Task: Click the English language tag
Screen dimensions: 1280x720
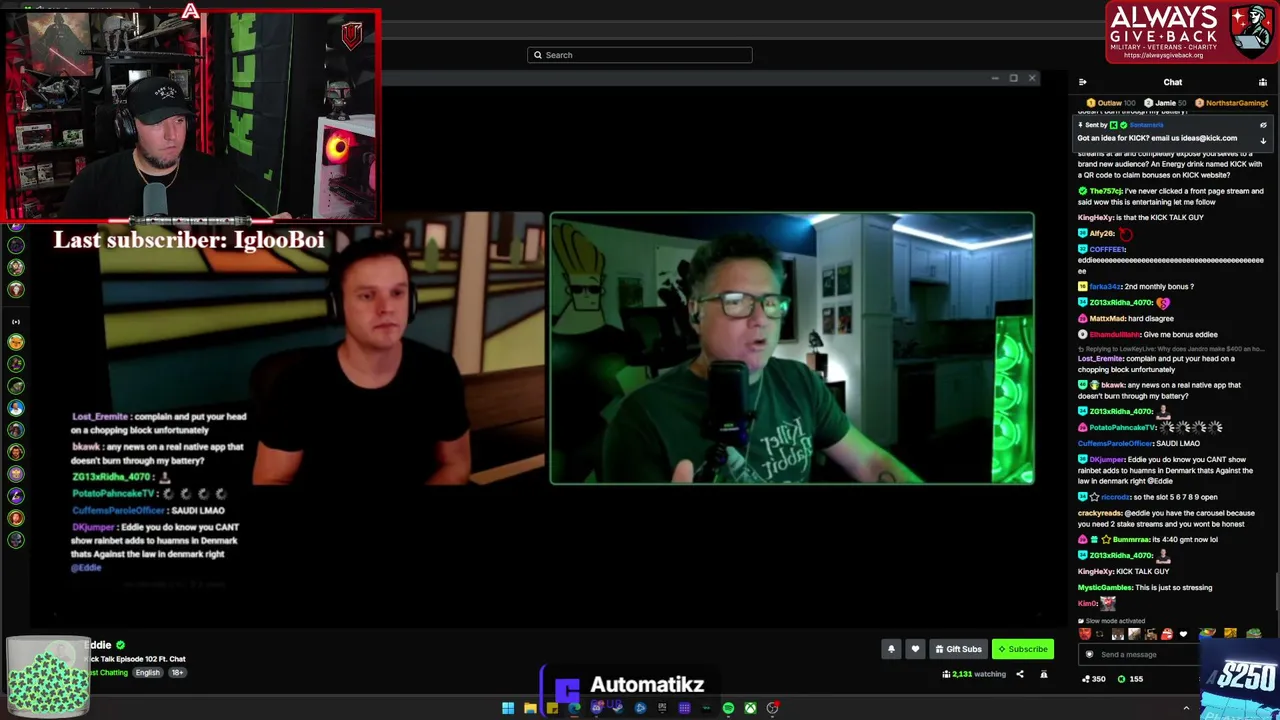Action: [x=148, y=672]
